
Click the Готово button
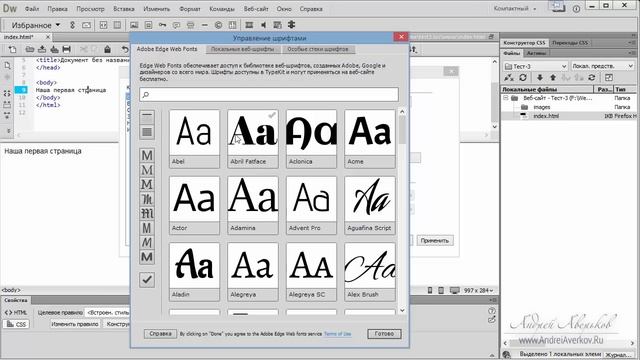click(x=384, y=333)
